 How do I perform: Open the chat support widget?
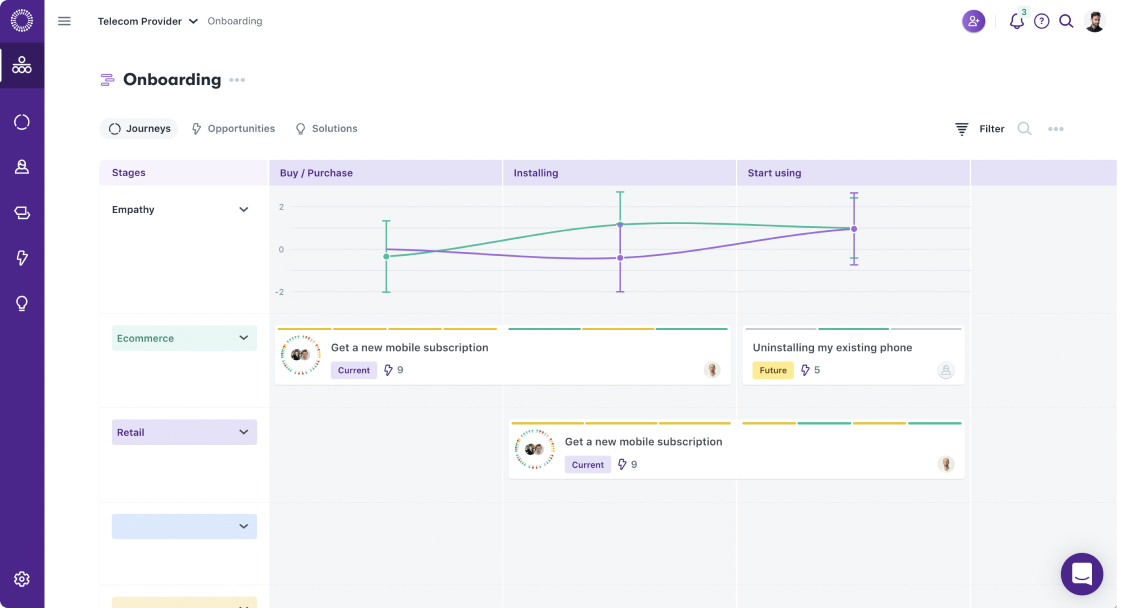(x=1081, y=574)
